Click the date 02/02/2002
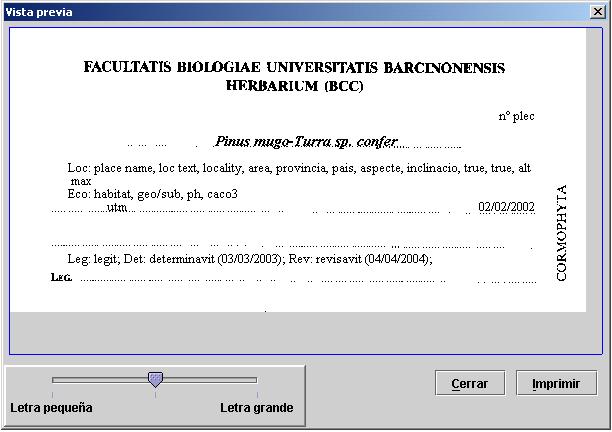Image resolution: width=612 pixels, height=432 pixels. [x=506, y=206]
